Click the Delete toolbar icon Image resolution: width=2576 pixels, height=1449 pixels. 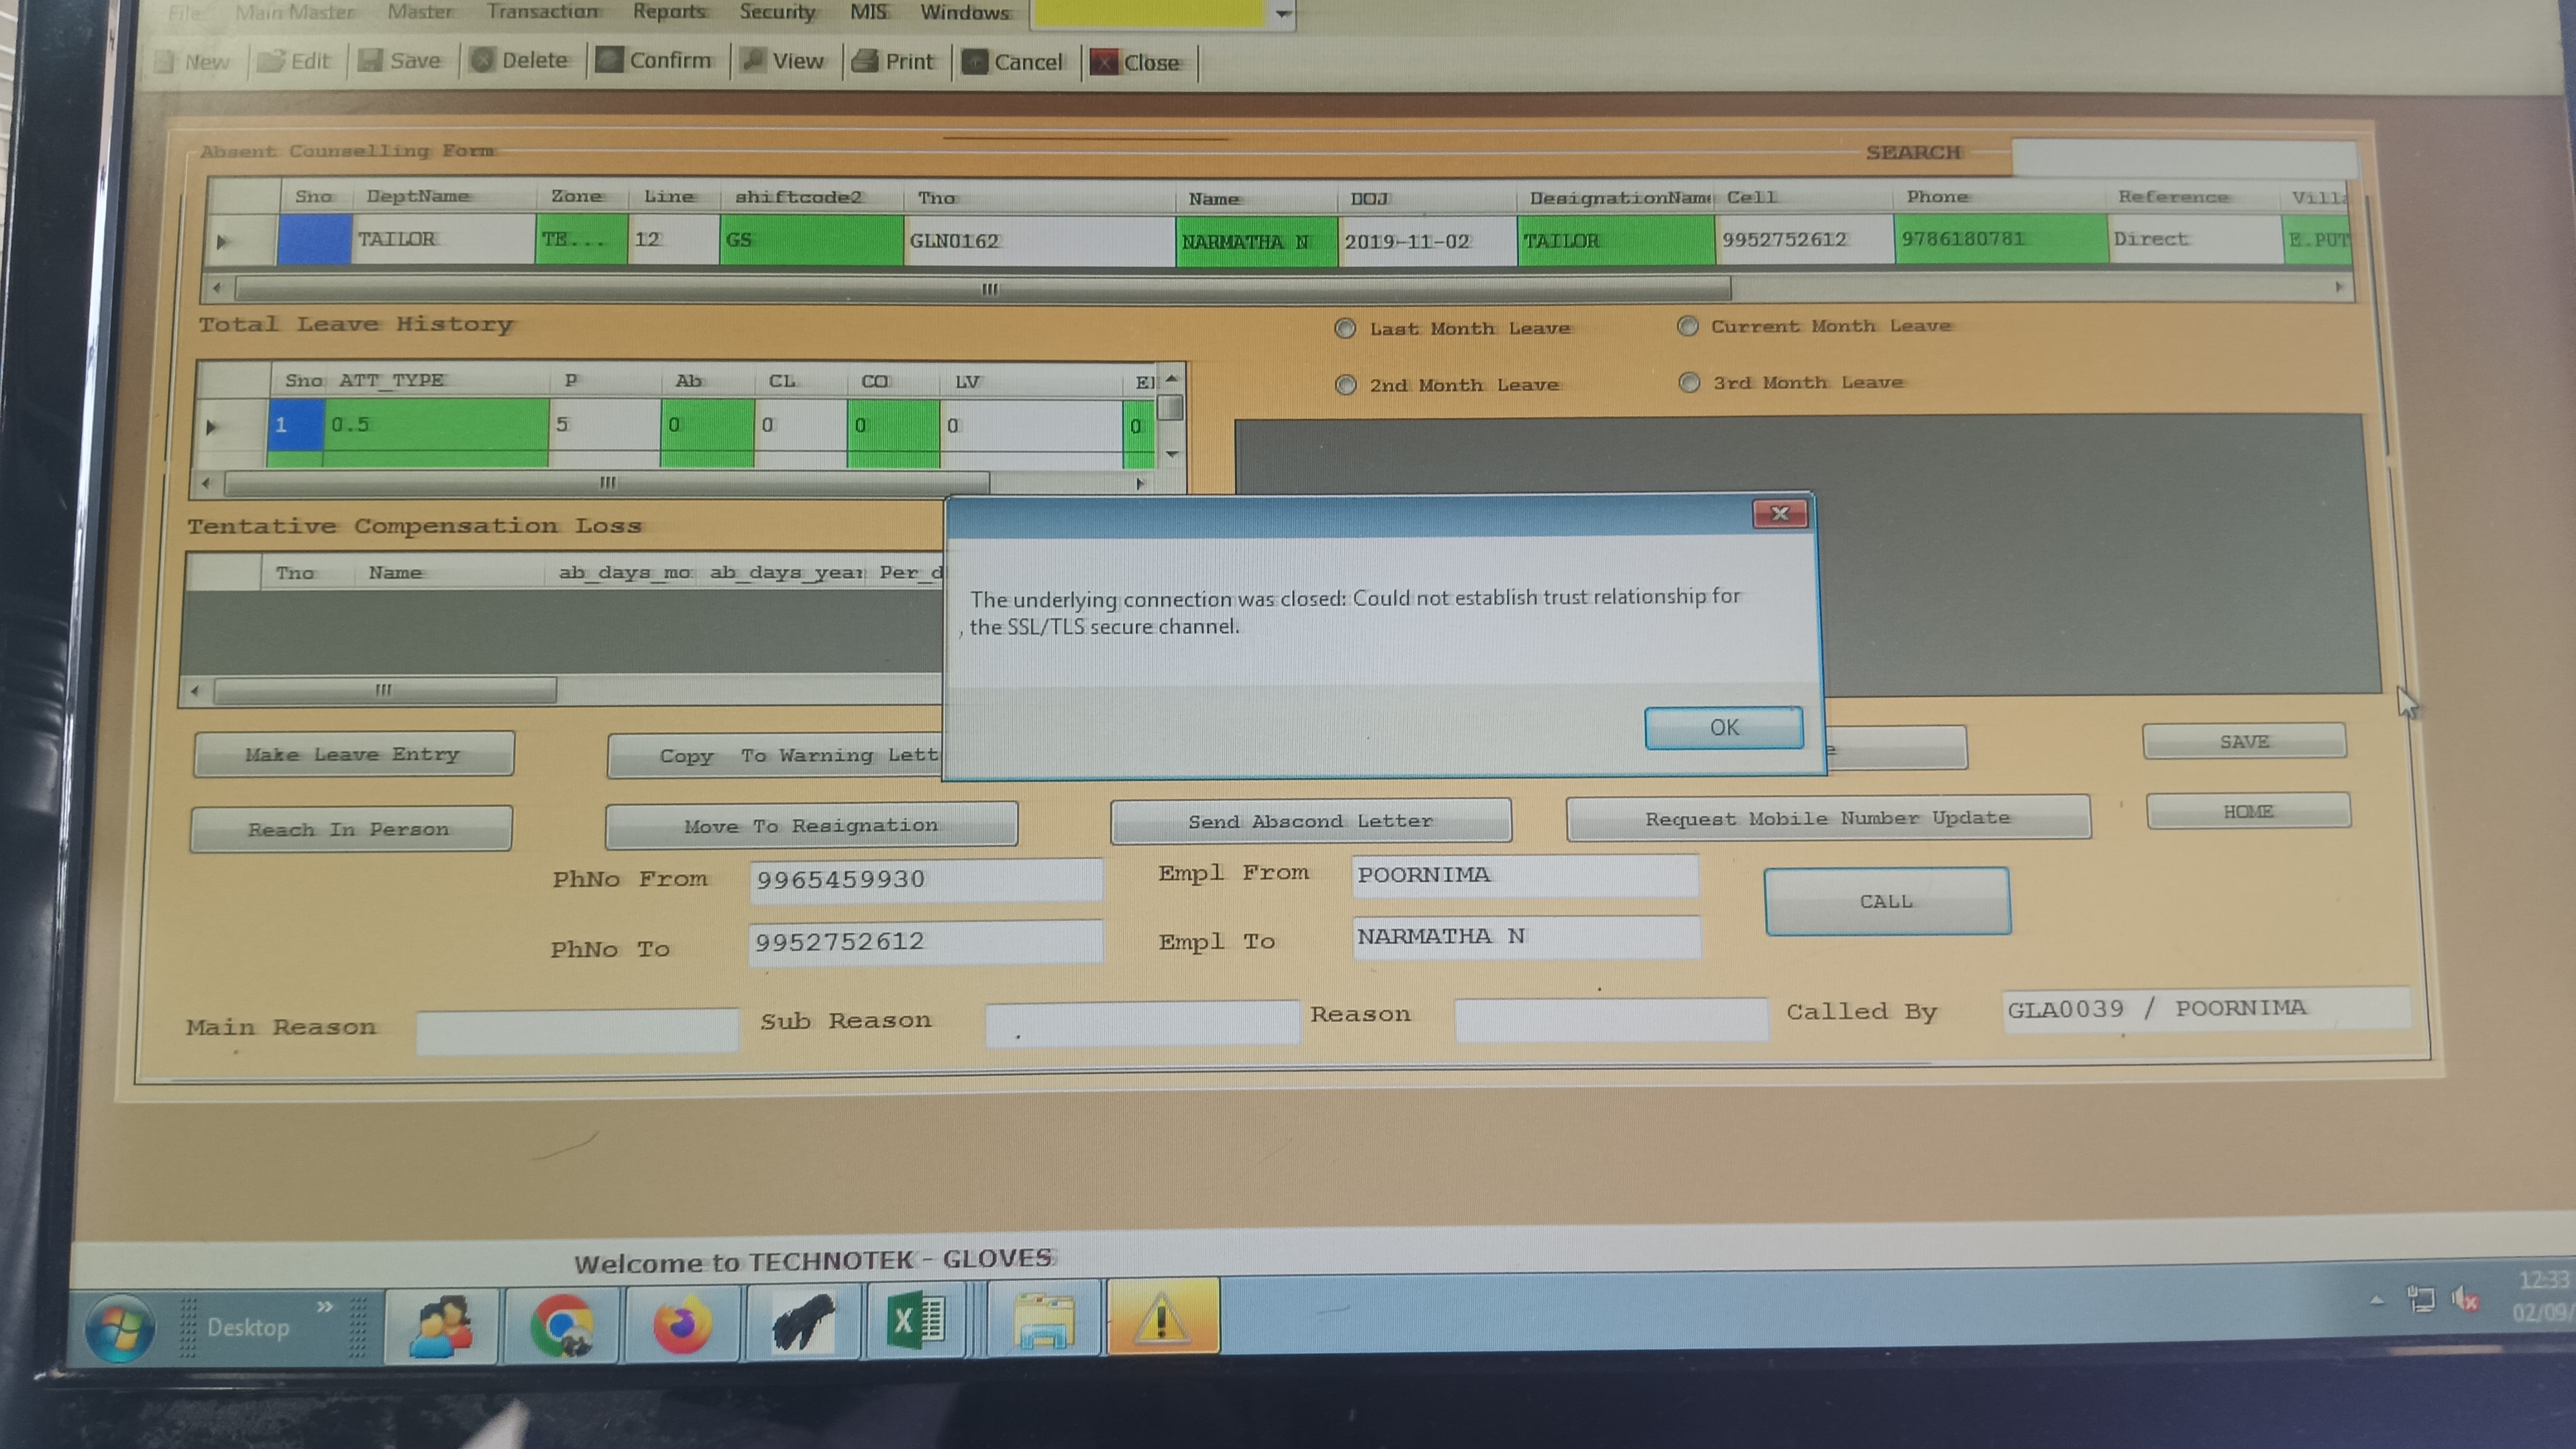(x=483, y=60)
